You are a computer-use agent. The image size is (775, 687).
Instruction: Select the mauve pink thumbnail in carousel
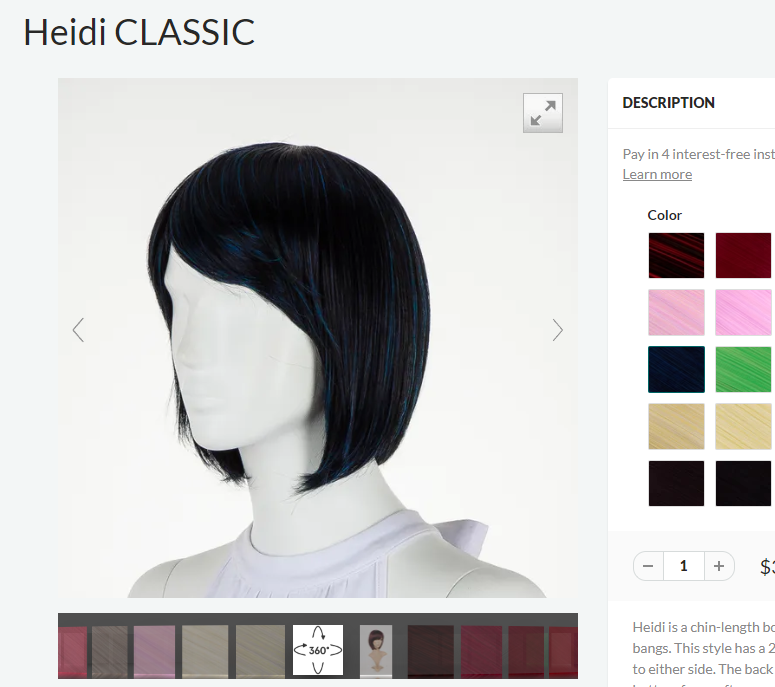(154, 650)
